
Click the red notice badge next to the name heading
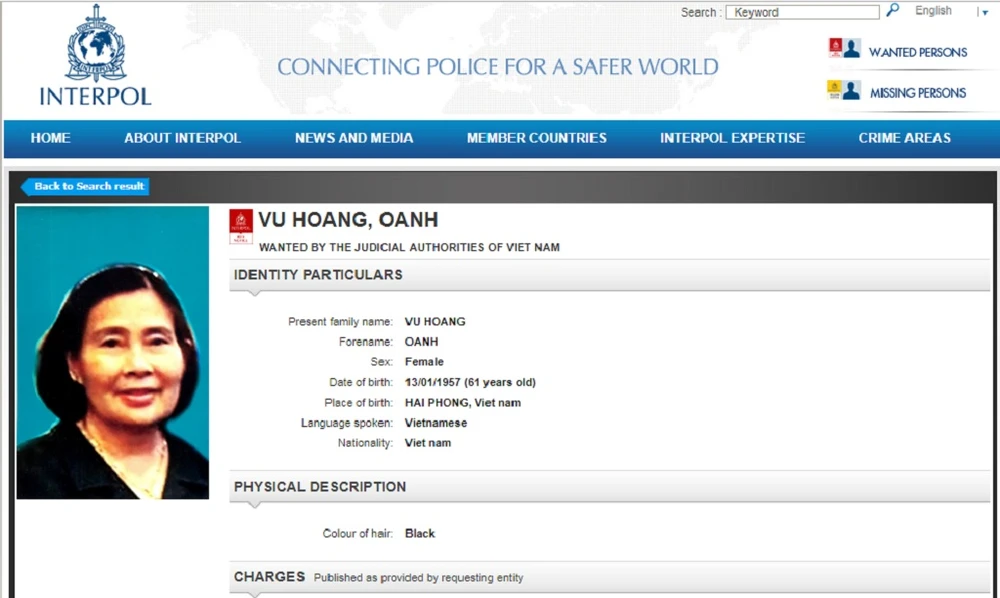tap(241, 226)
